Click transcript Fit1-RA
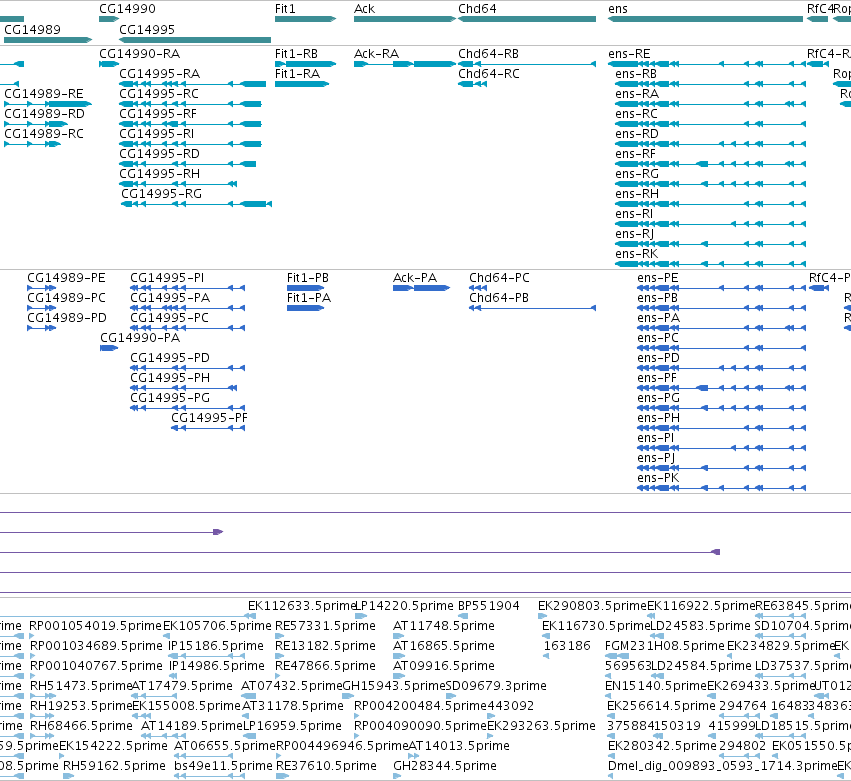 297,74
